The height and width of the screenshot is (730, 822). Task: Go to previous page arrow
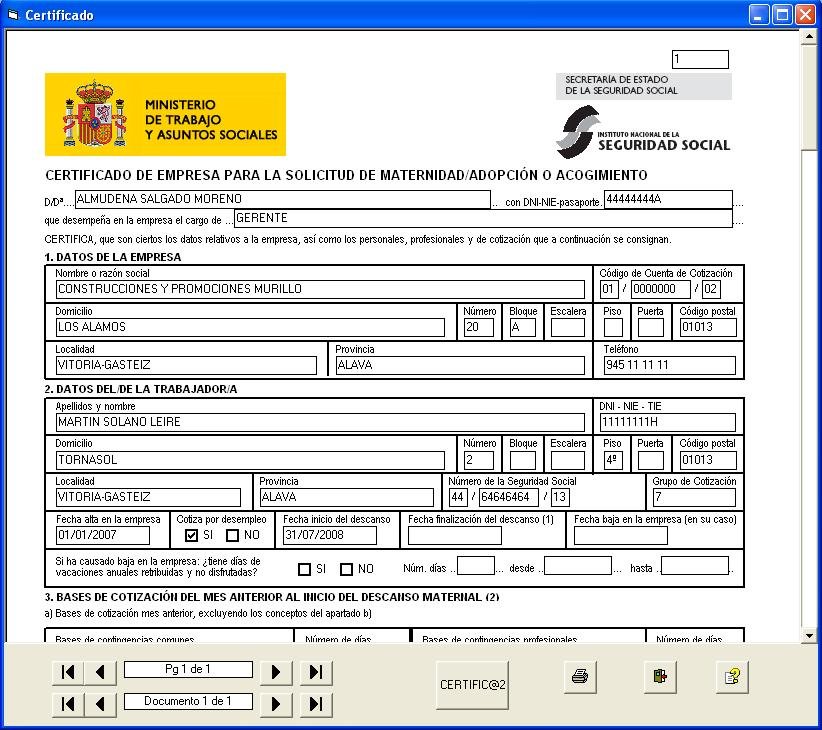pos(100,672)
